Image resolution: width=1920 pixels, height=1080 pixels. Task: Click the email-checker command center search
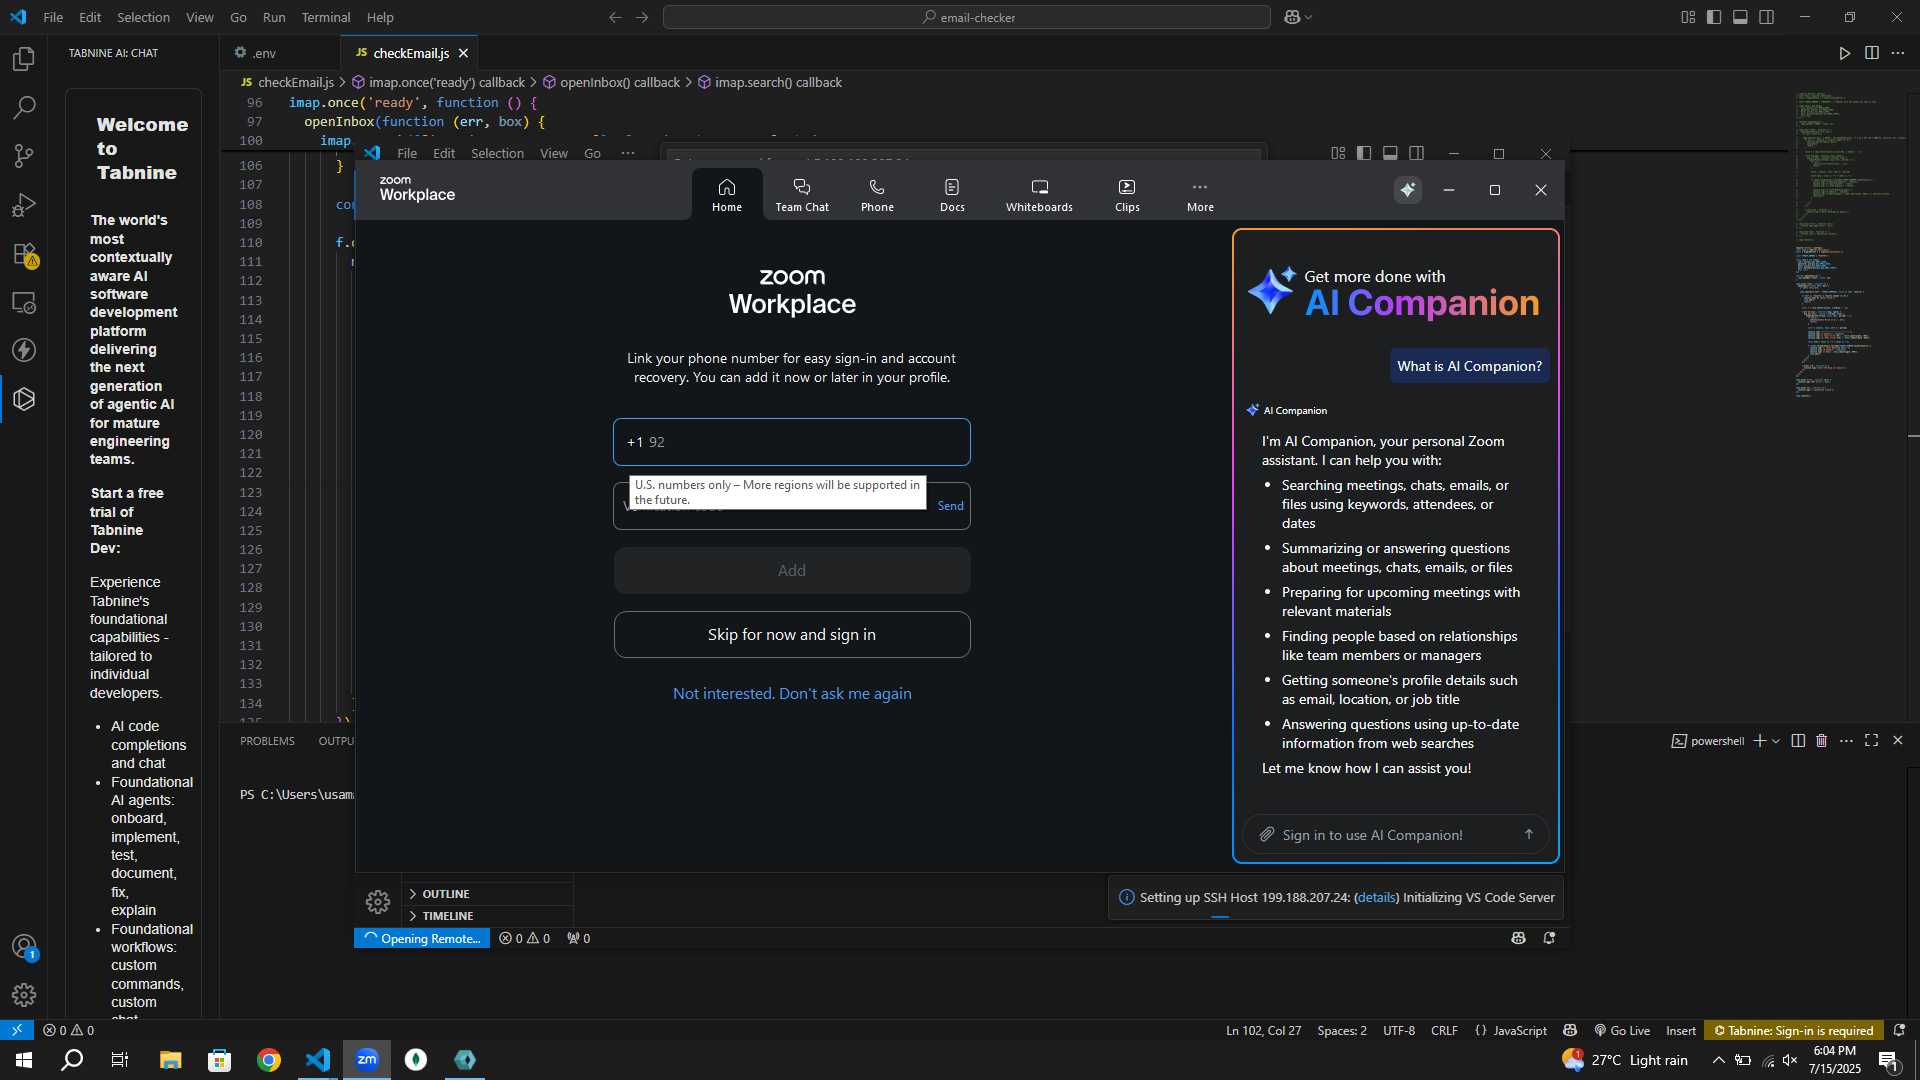967,17
